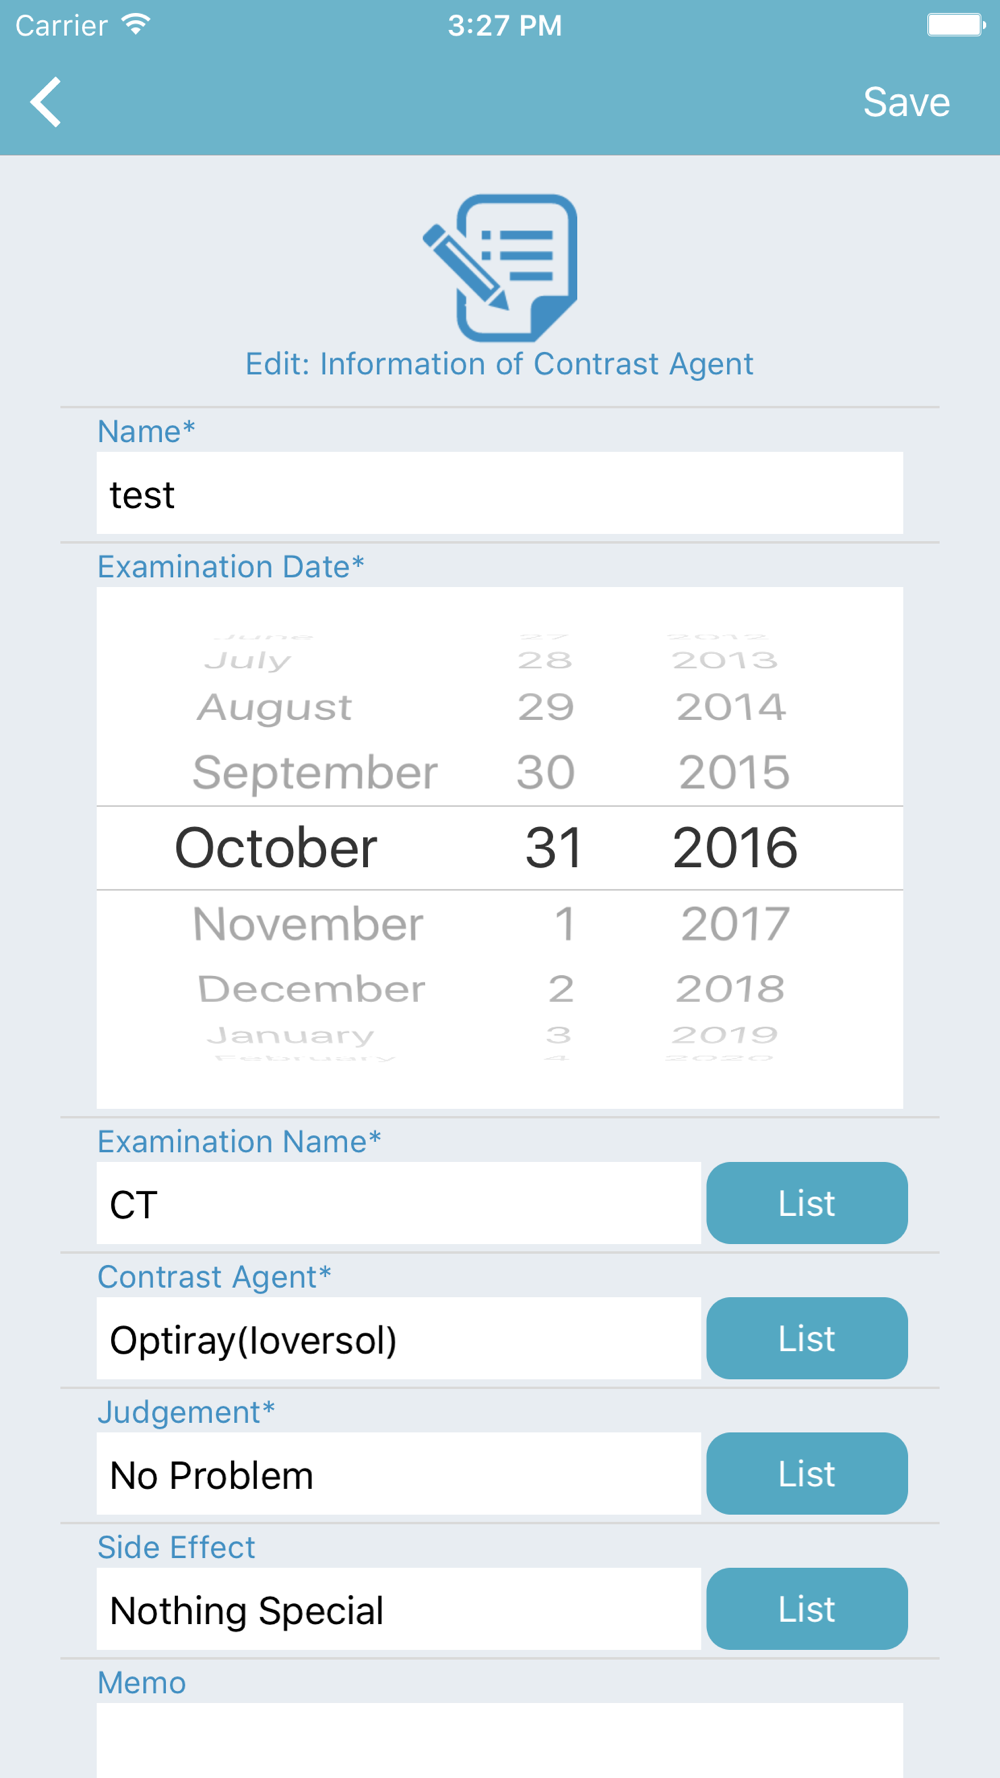The width and height of the screenshot is (1000, 1778).
Task: Tap the Wi-Fi icon in status bar
Action: point(136,25)
